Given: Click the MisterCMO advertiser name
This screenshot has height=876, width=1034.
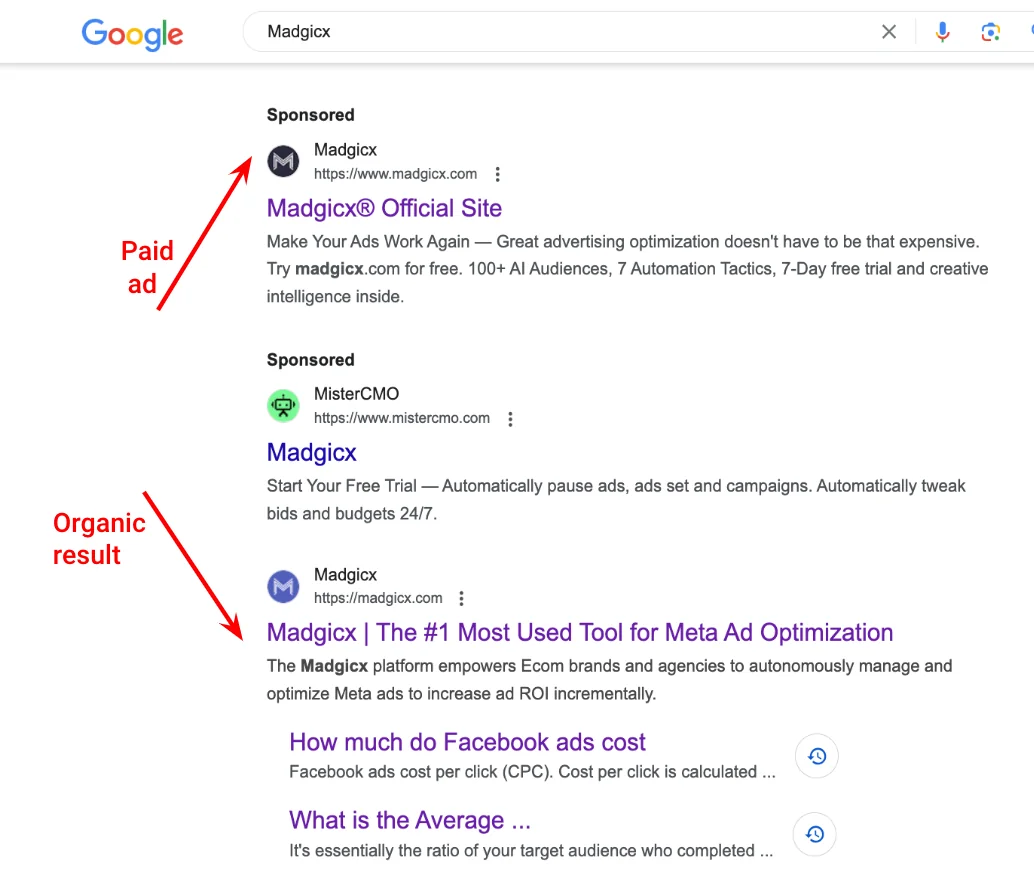Looking at the screenshot, I should pyautogui.click(x=356, y=394).
